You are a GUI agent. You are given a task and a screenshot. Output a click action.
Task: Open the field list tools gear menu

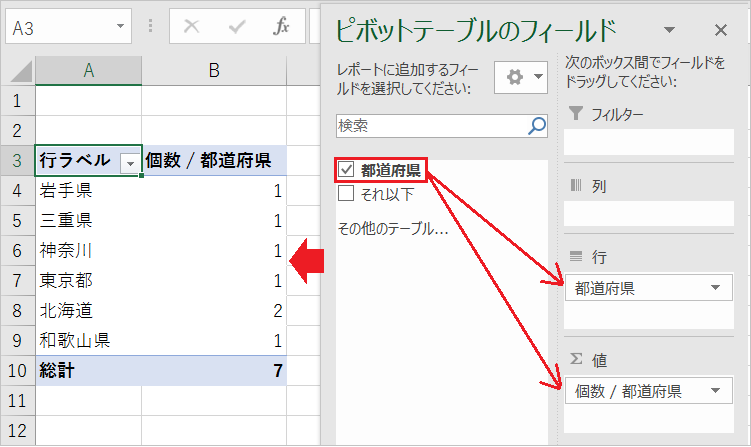tap(521, 77)
